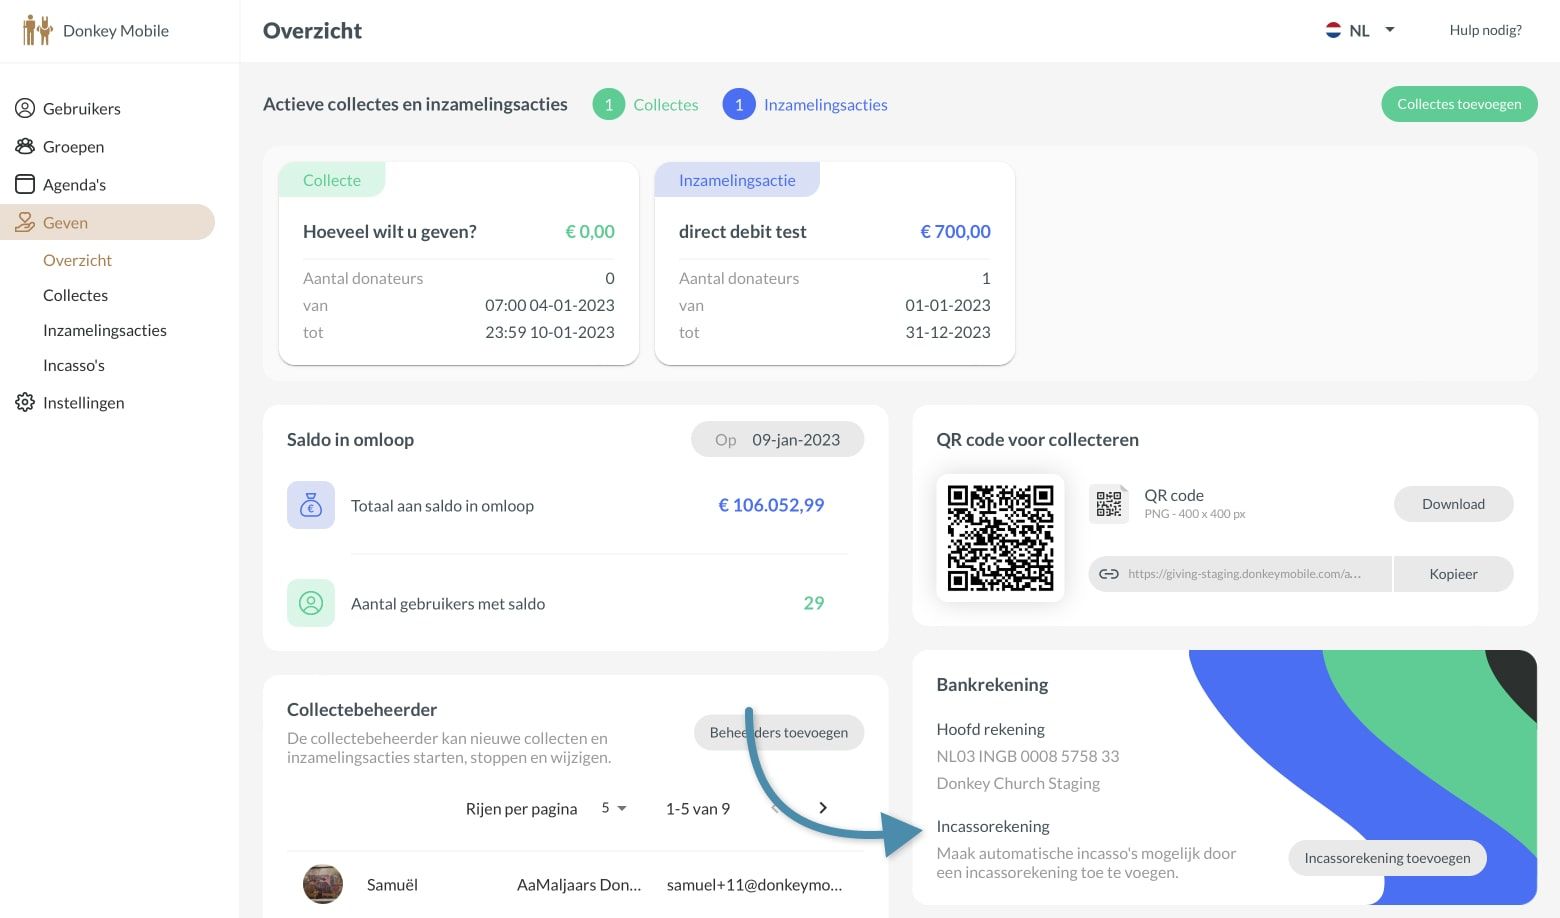Filter by the Inzamelingsacties tab
1560x918 pixels.
tap(805, 104)
